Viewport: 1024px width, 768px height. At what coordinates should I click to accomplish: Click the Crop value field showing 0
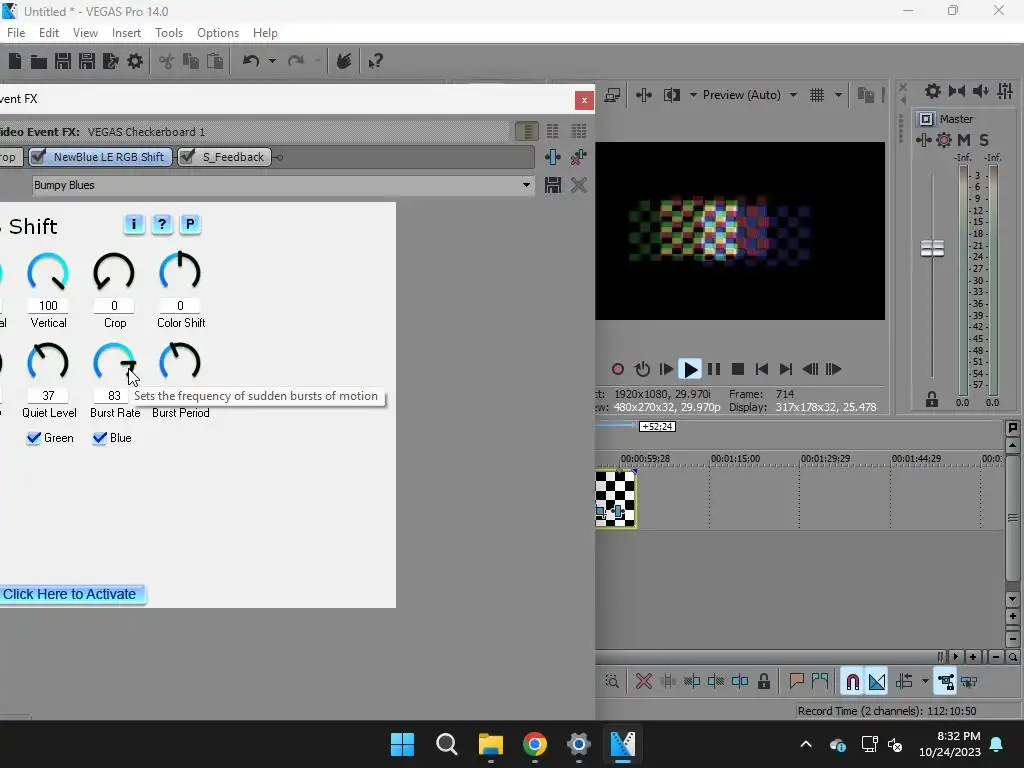coord(114,306)
